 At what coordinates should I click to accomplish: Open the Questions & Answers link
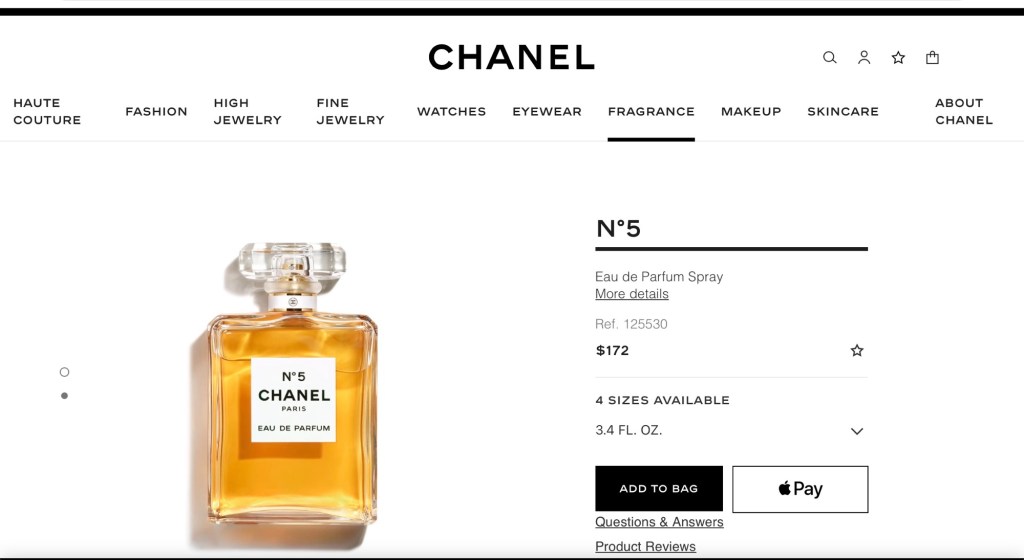659,522
